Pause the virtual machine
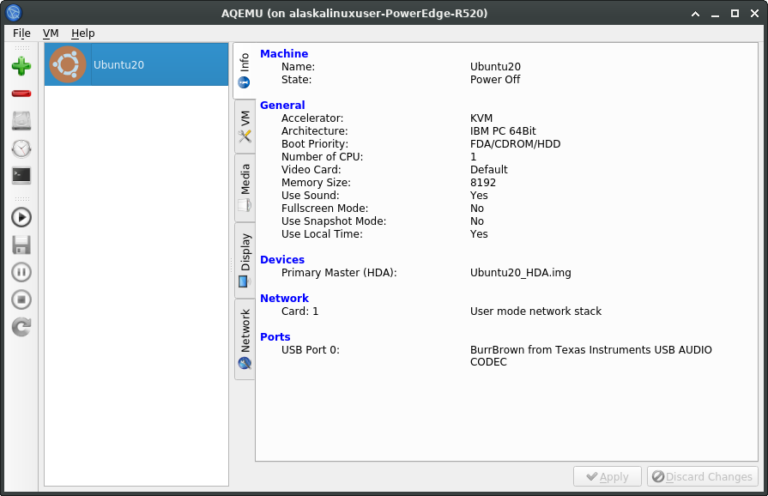Screen dimensions: 768x496 pos(21,272)
